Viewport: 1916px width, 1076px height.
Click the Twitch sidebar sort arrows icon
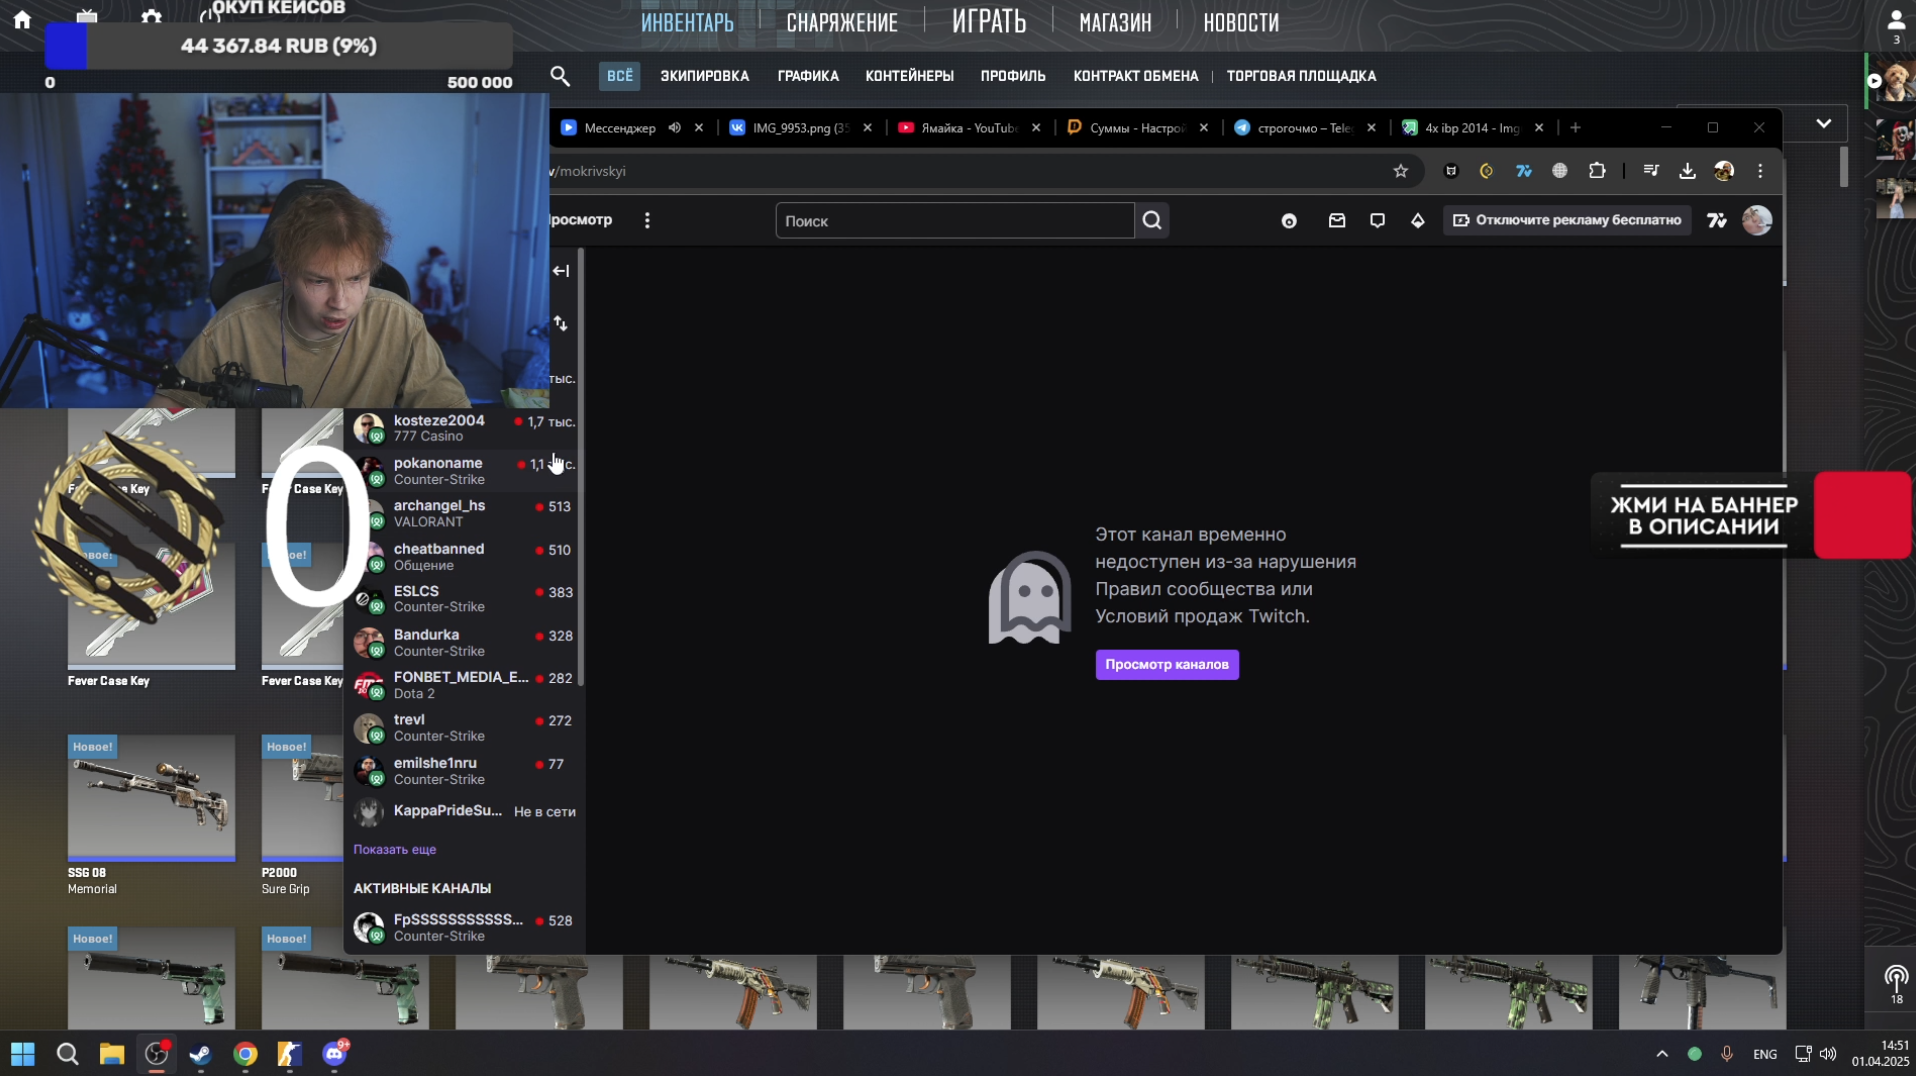[561, 323]
